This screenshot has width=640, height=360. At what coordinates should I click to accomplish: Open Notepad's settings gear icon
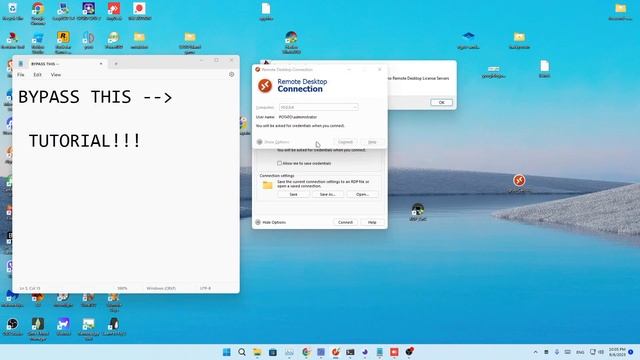coord(231,74)
